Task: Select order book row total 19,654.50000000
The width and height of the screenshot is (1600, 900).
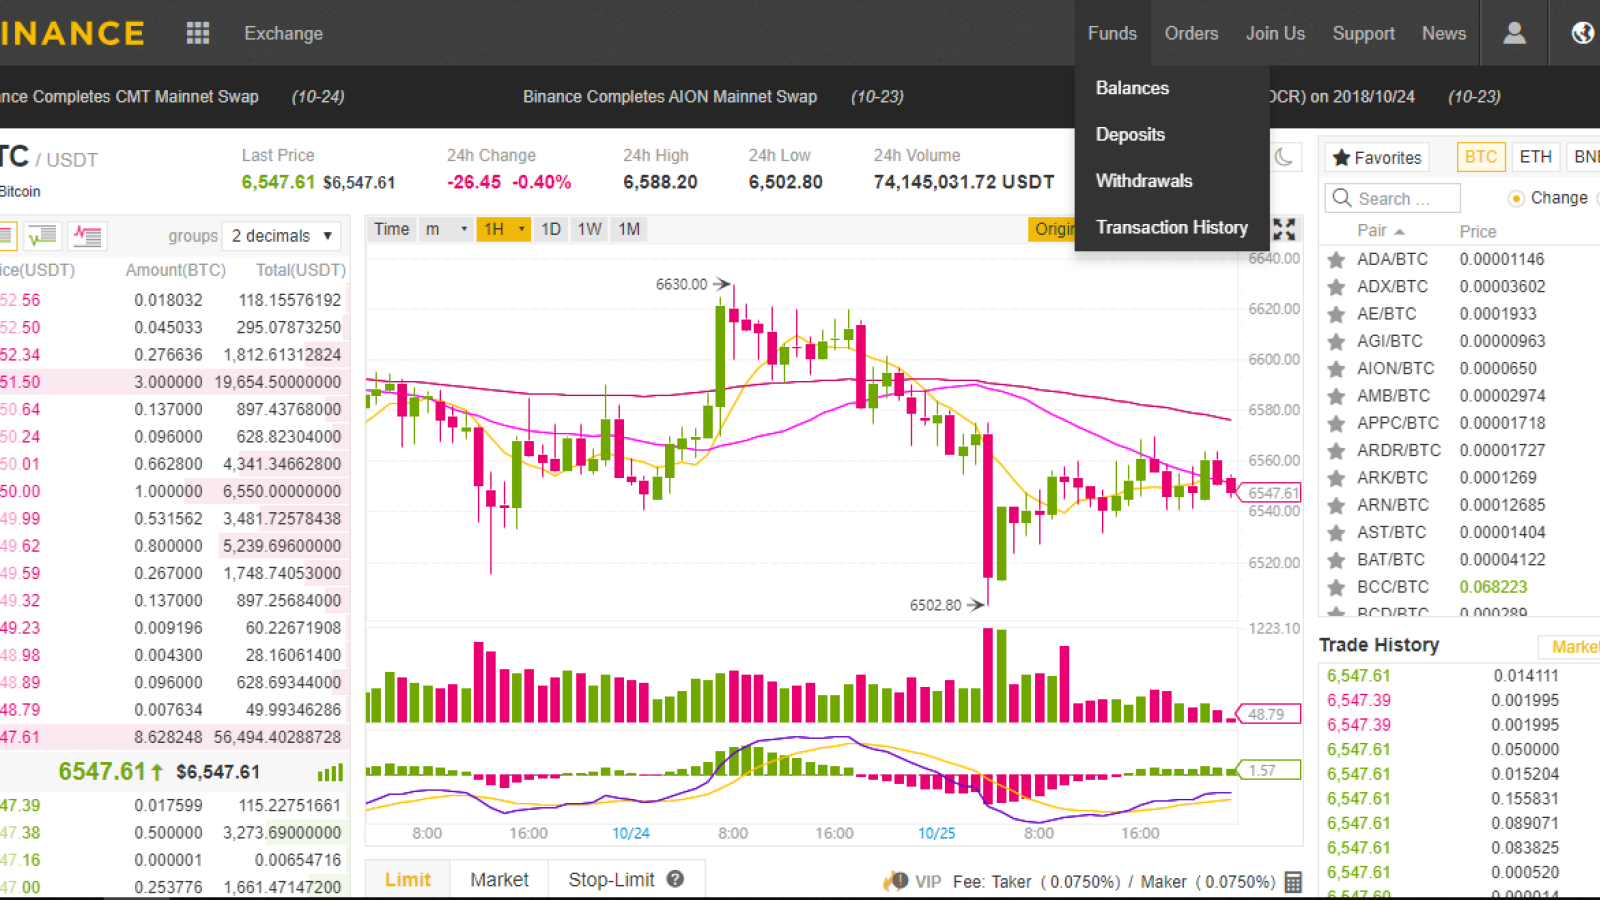Action: tap(175, 382)
